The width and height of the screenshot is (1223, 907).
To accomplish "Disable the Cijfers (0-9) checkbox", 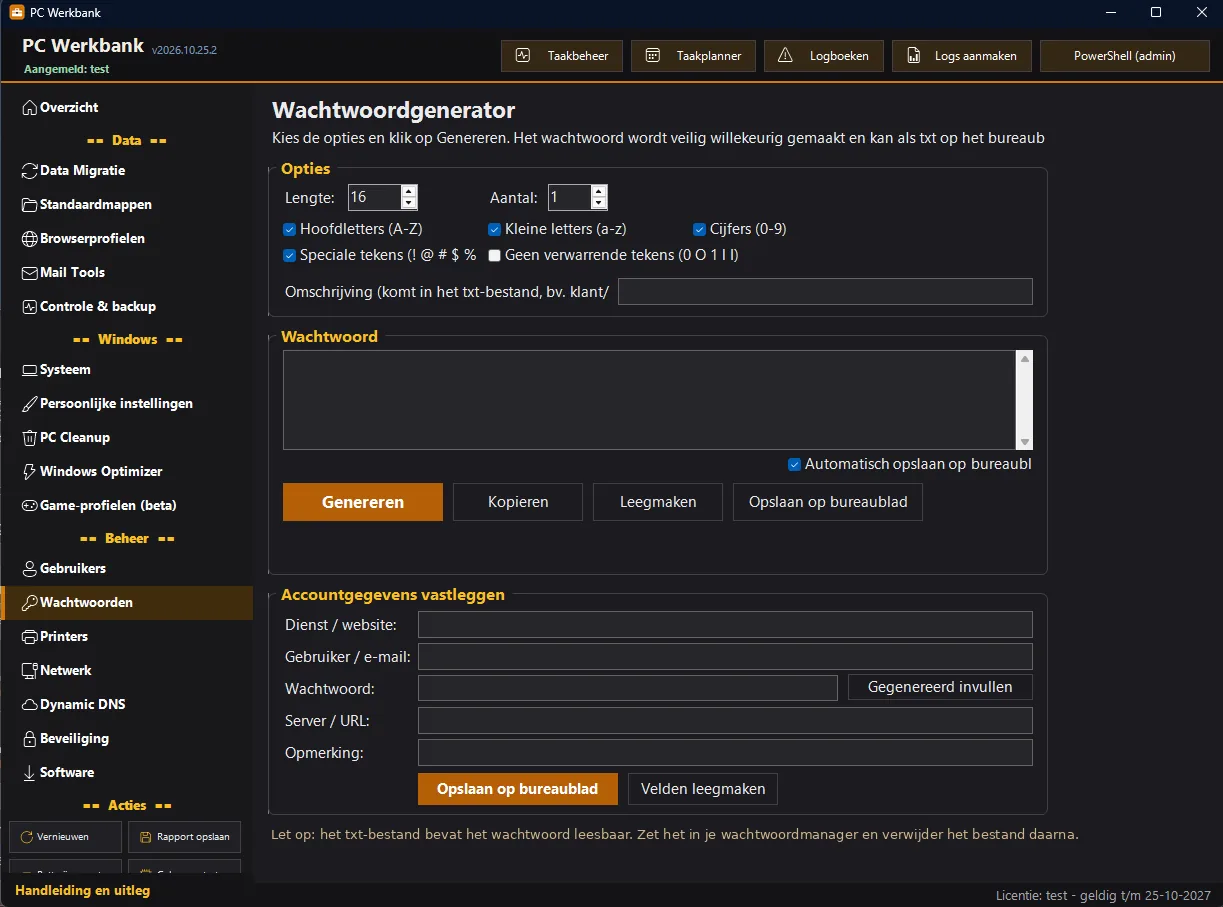I will point(700,229).
